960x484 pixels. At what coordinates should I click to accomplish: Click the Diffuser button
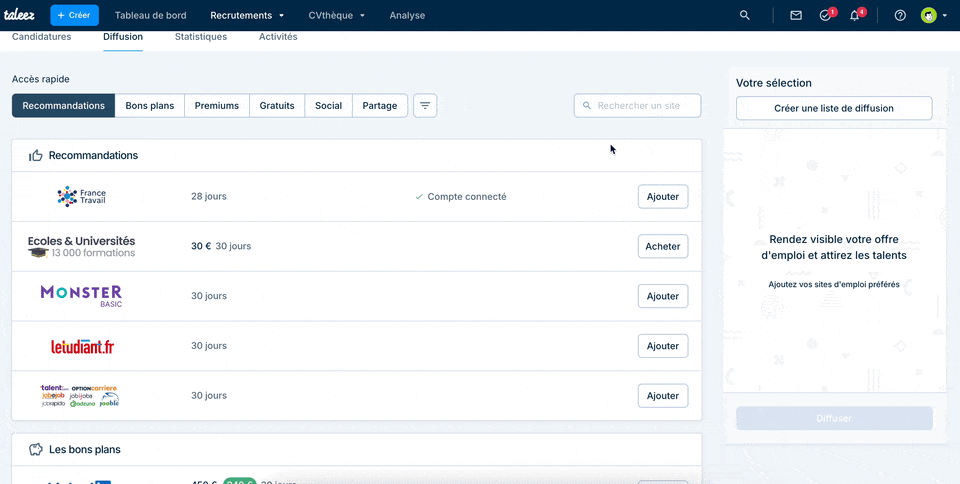(x=834, y=419)
